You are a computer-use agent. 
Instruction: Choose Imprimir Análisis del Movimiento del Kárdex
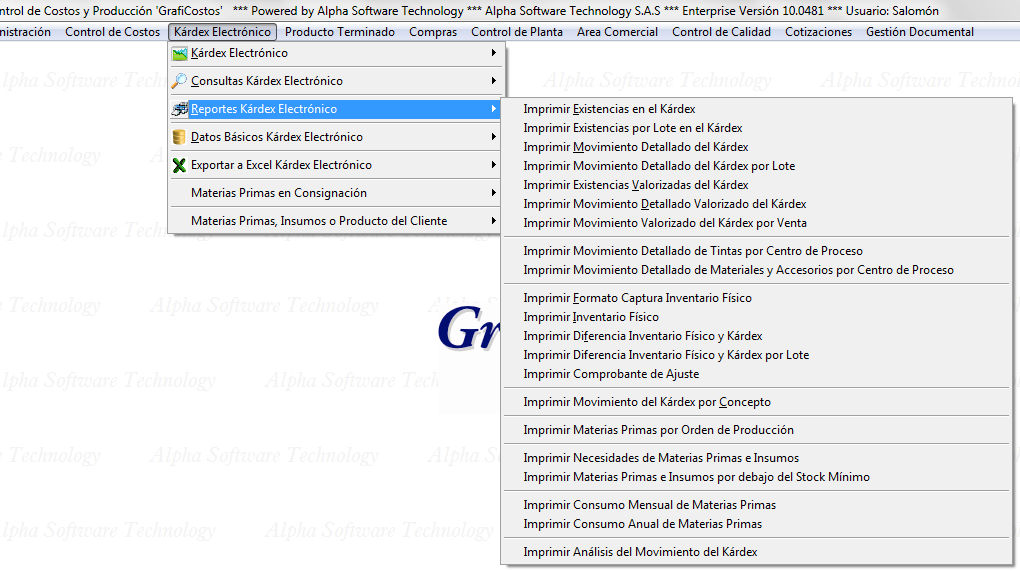640,552
